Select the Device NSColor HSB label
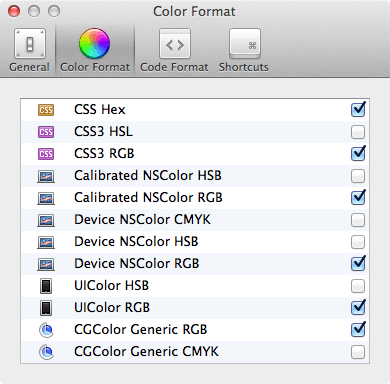This screenshot has width=390, height=384. coord(136,242)
